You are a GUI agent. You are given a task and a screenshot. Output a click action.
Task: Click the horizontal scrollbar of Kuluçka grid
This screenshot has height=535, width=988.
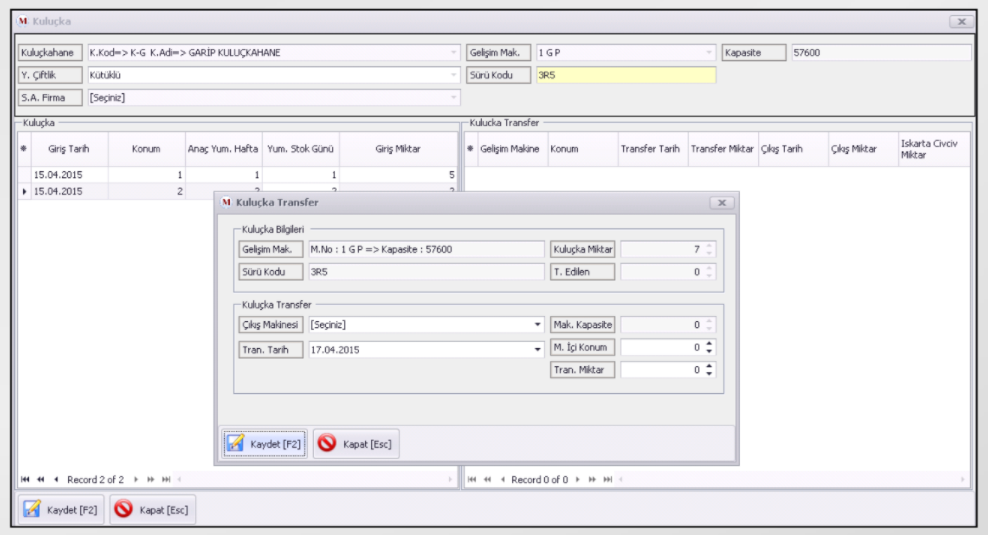(x=315, y=480)
